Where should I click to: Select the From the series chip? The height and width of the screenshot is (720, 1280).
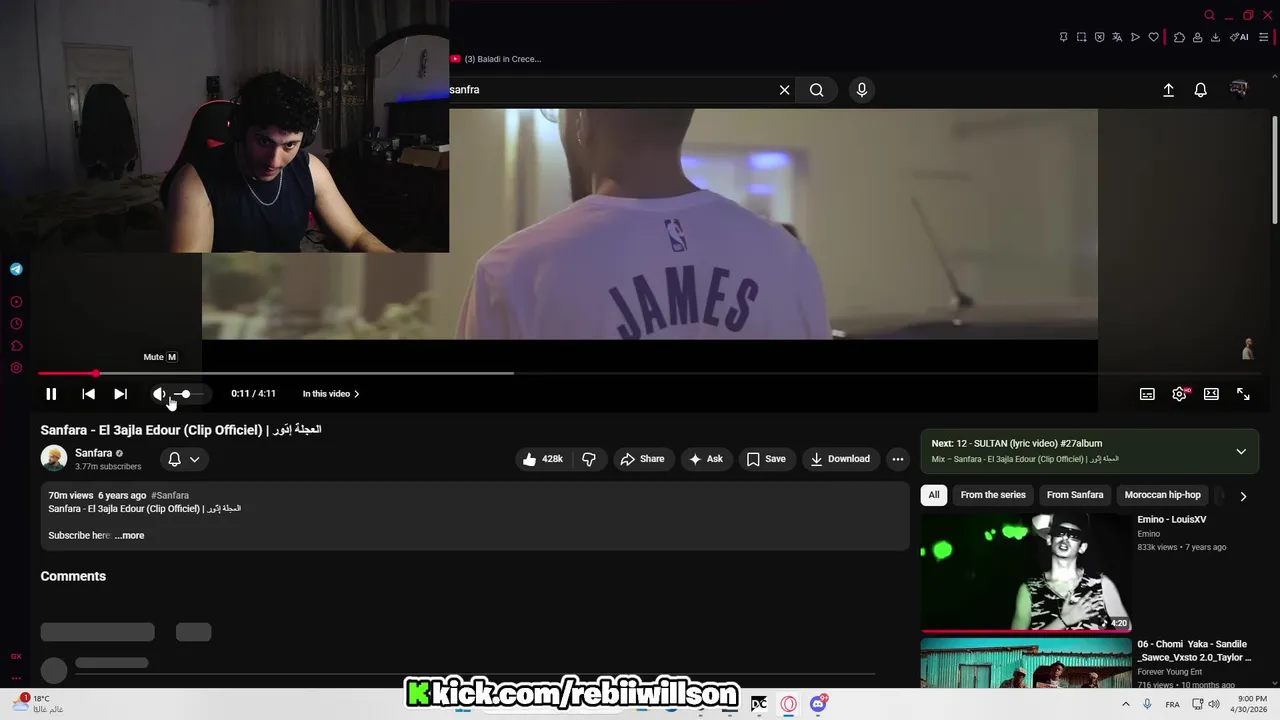pos(993,495)
